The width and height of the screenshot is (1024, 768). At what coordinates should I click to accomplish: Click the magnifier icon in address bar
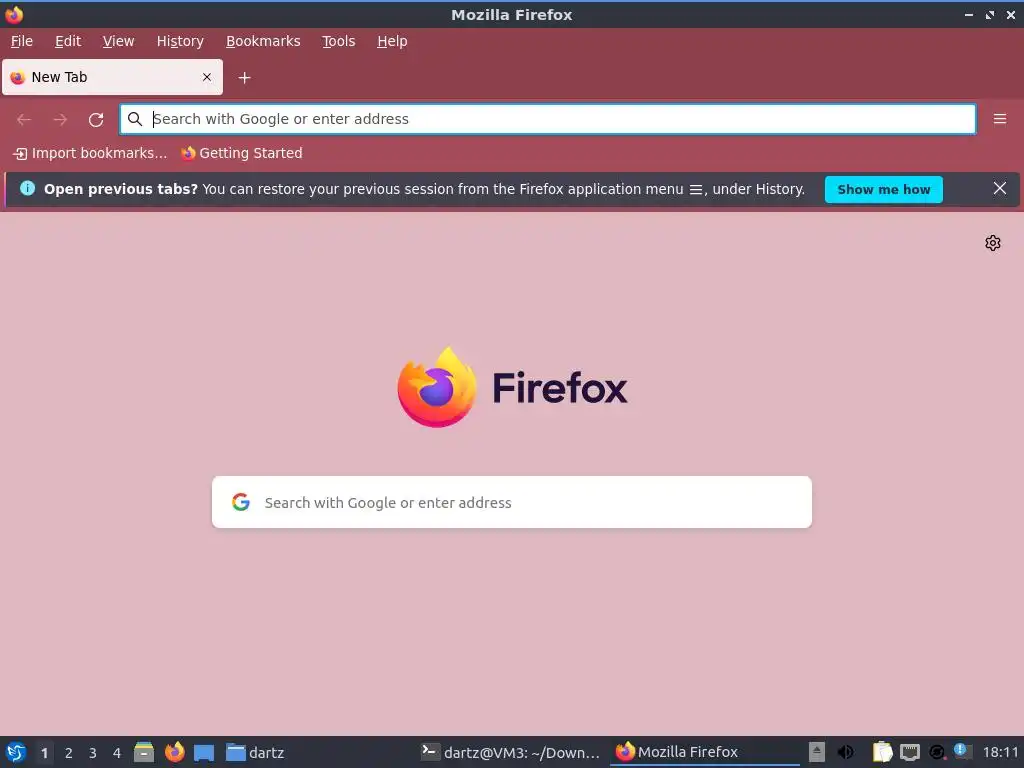point(135,119)
